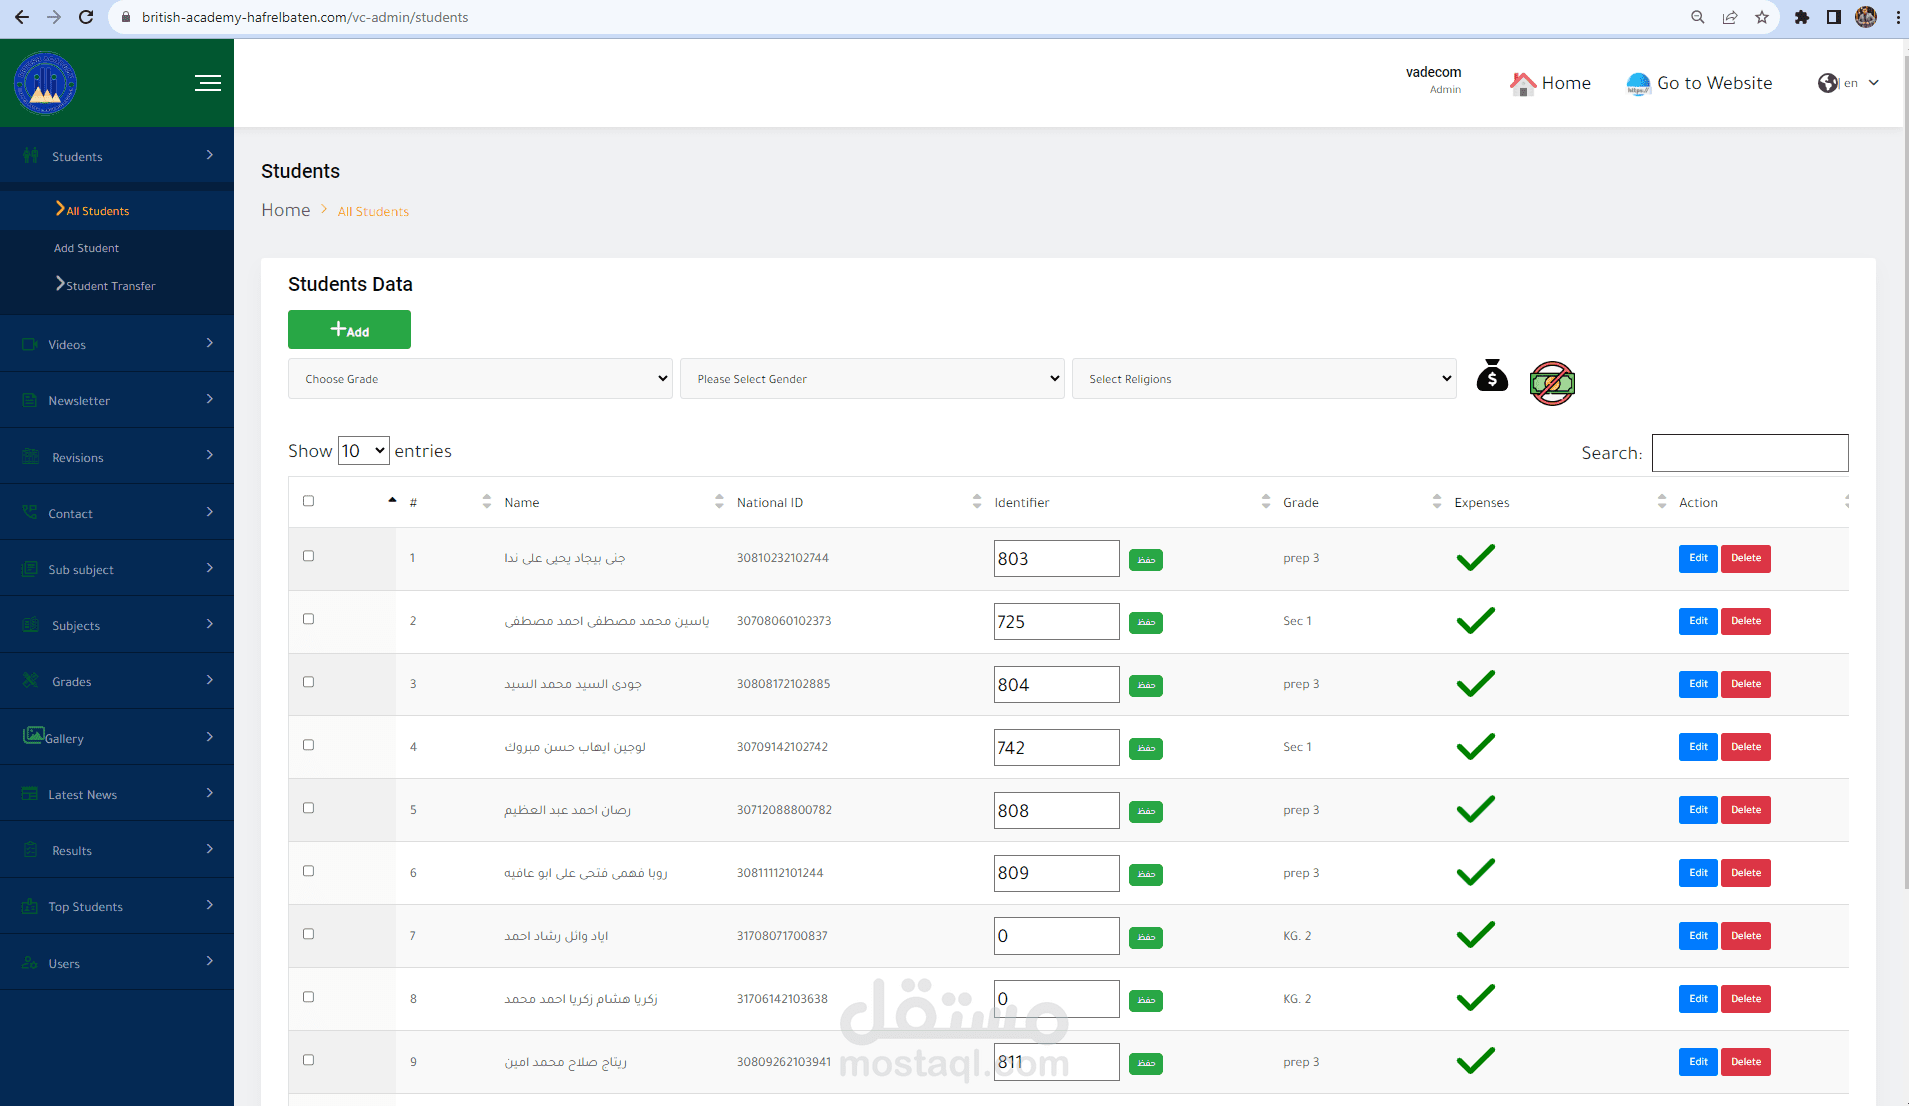1909x1106 pixels.
Task: Open the browser extensions puzzle icon
Action: (x=1802, y=17)
